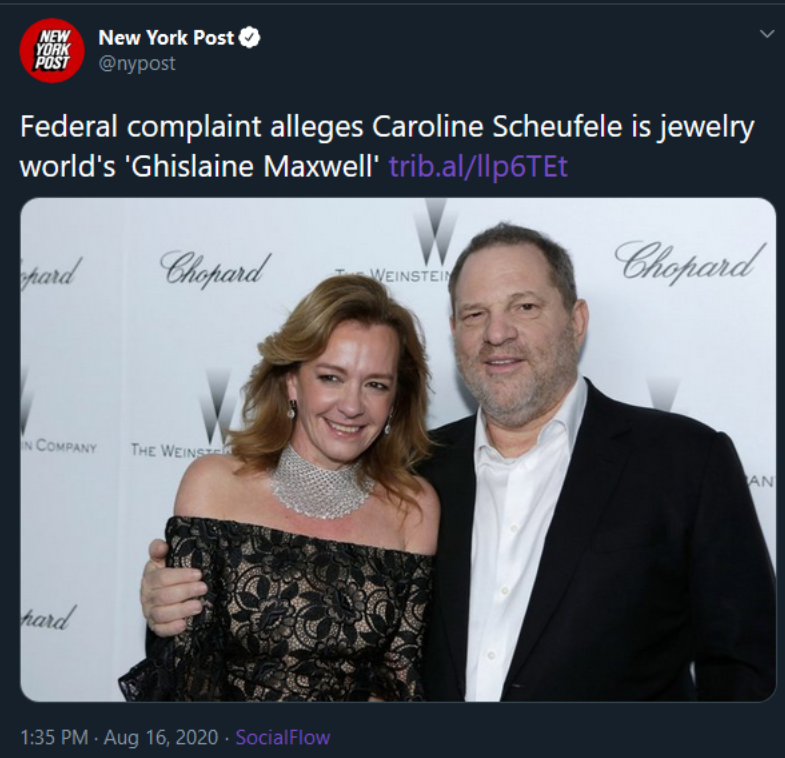Click the Chopard logo above the woman's head

tap(214, 266)
